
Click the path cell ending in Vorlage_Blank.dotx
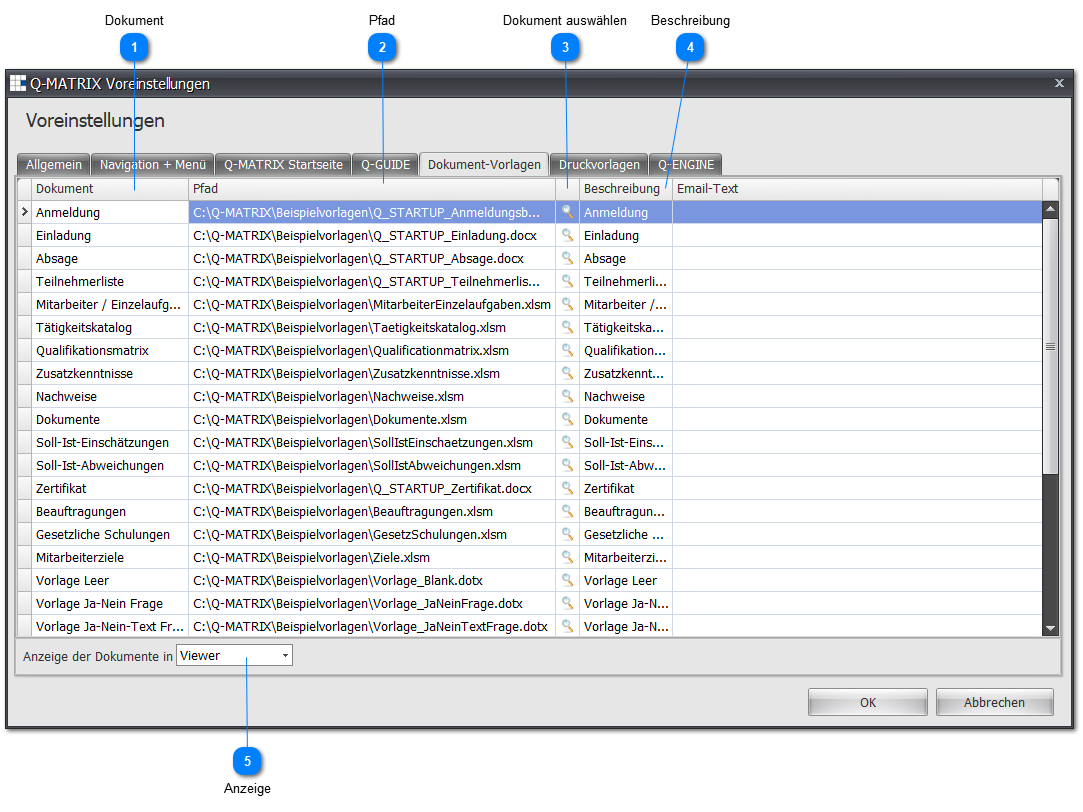point(372,580)
